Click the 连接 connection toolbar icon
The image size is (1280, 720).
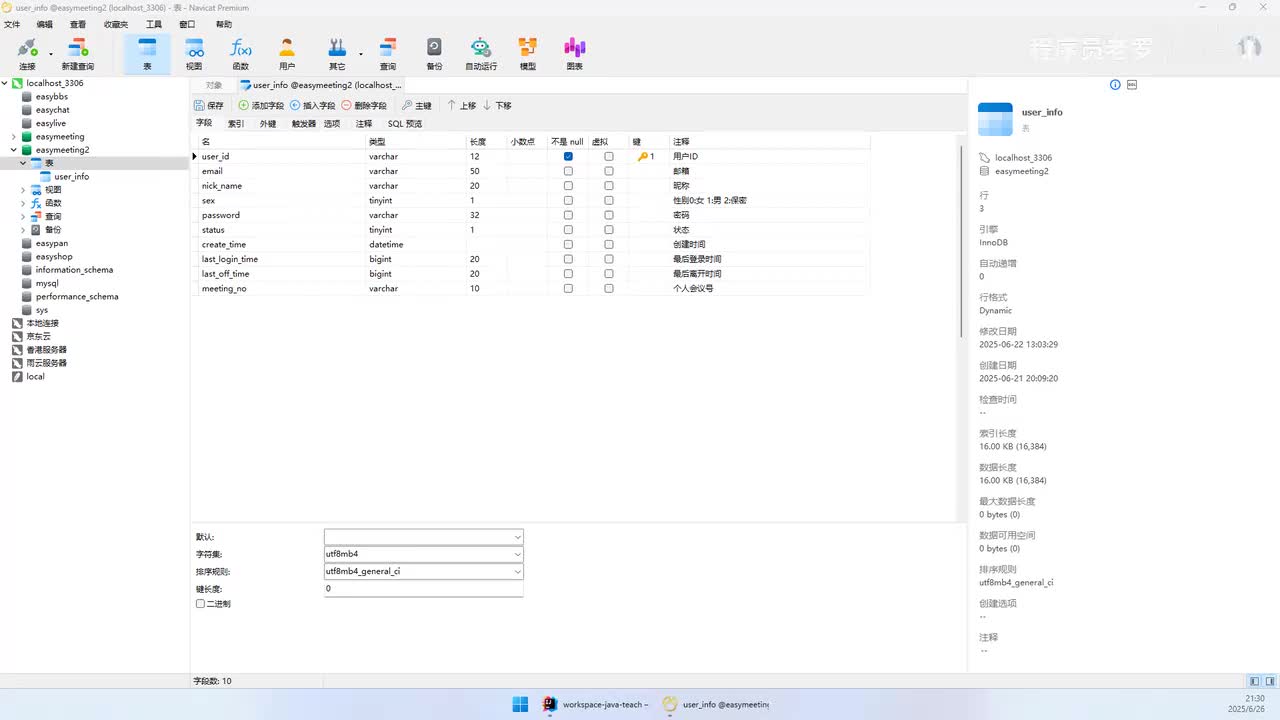pos(27,53)
